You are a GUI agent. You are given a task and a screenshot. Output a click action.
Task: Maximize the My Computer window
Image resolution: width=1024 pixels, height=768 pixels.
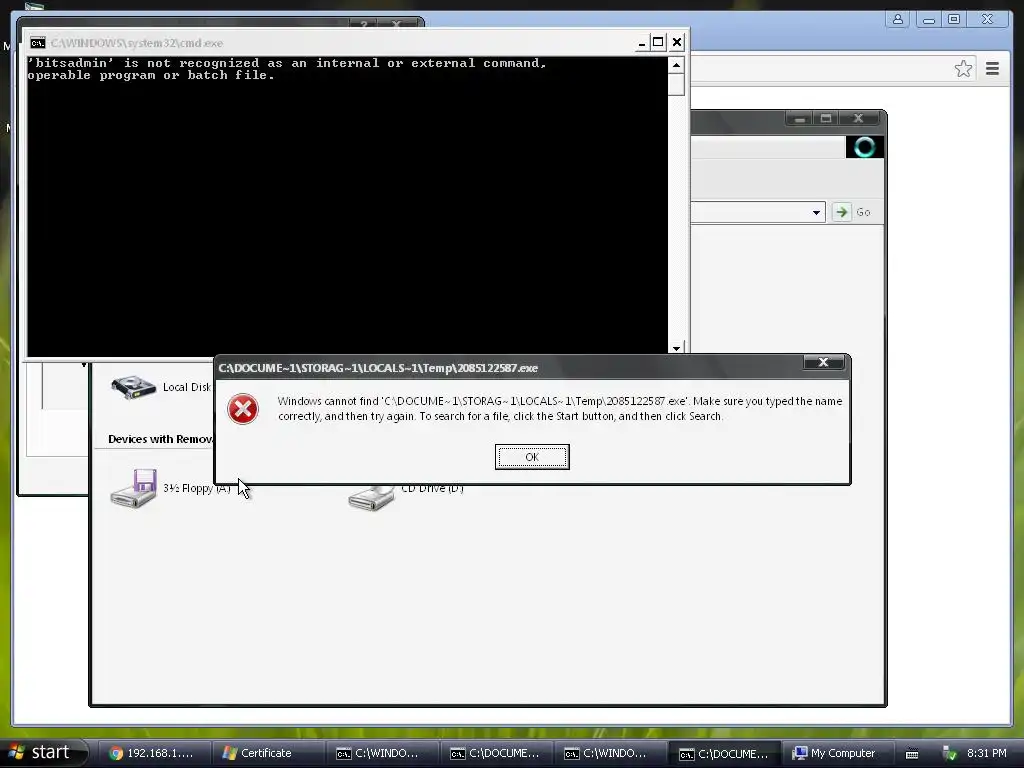[826, 118]
